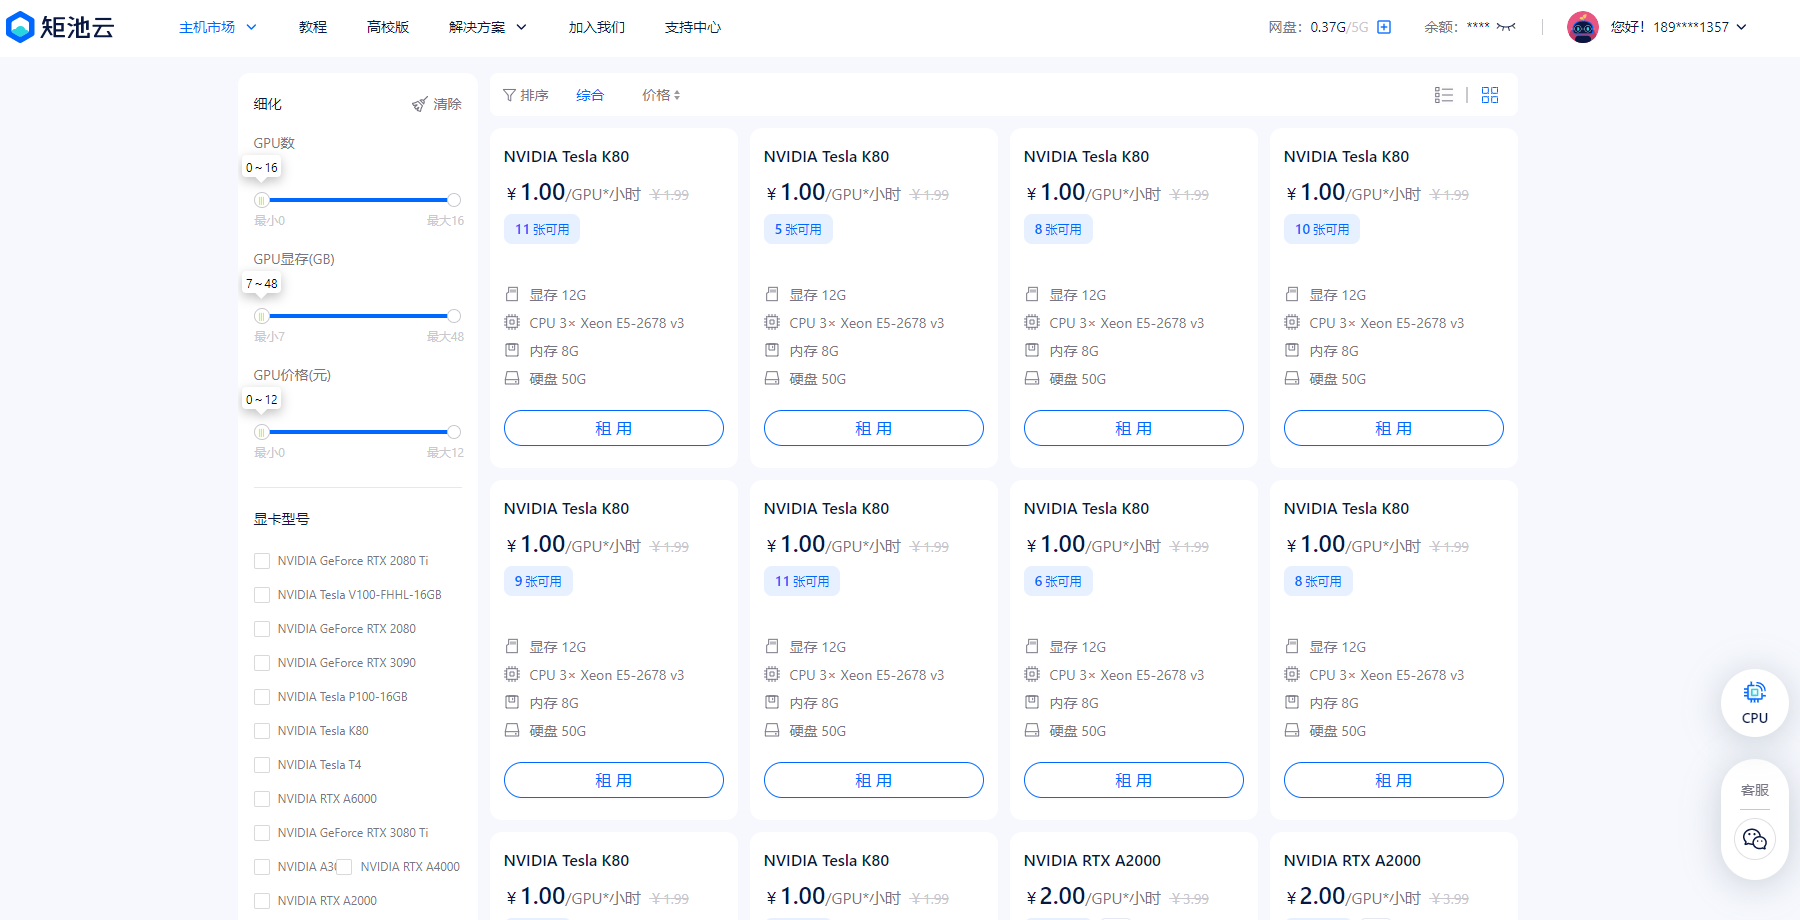Open WeChat customer service icon
1800x920 pixels.
pyautogui.click(x=1754, y=839)
